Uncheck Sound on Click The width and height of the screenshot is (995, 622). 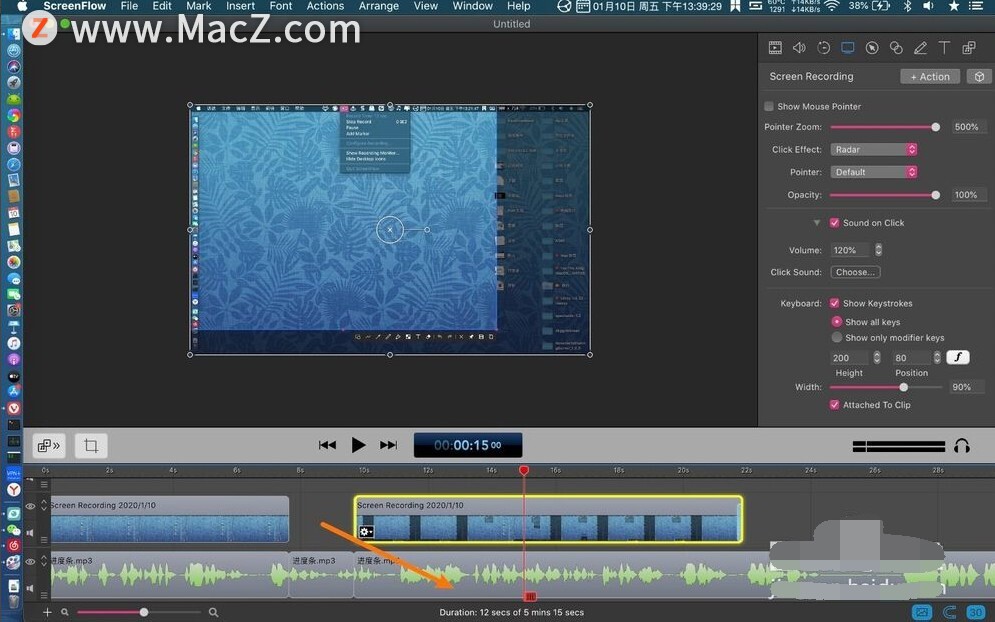pyautogui.click(x=834, y=223)
